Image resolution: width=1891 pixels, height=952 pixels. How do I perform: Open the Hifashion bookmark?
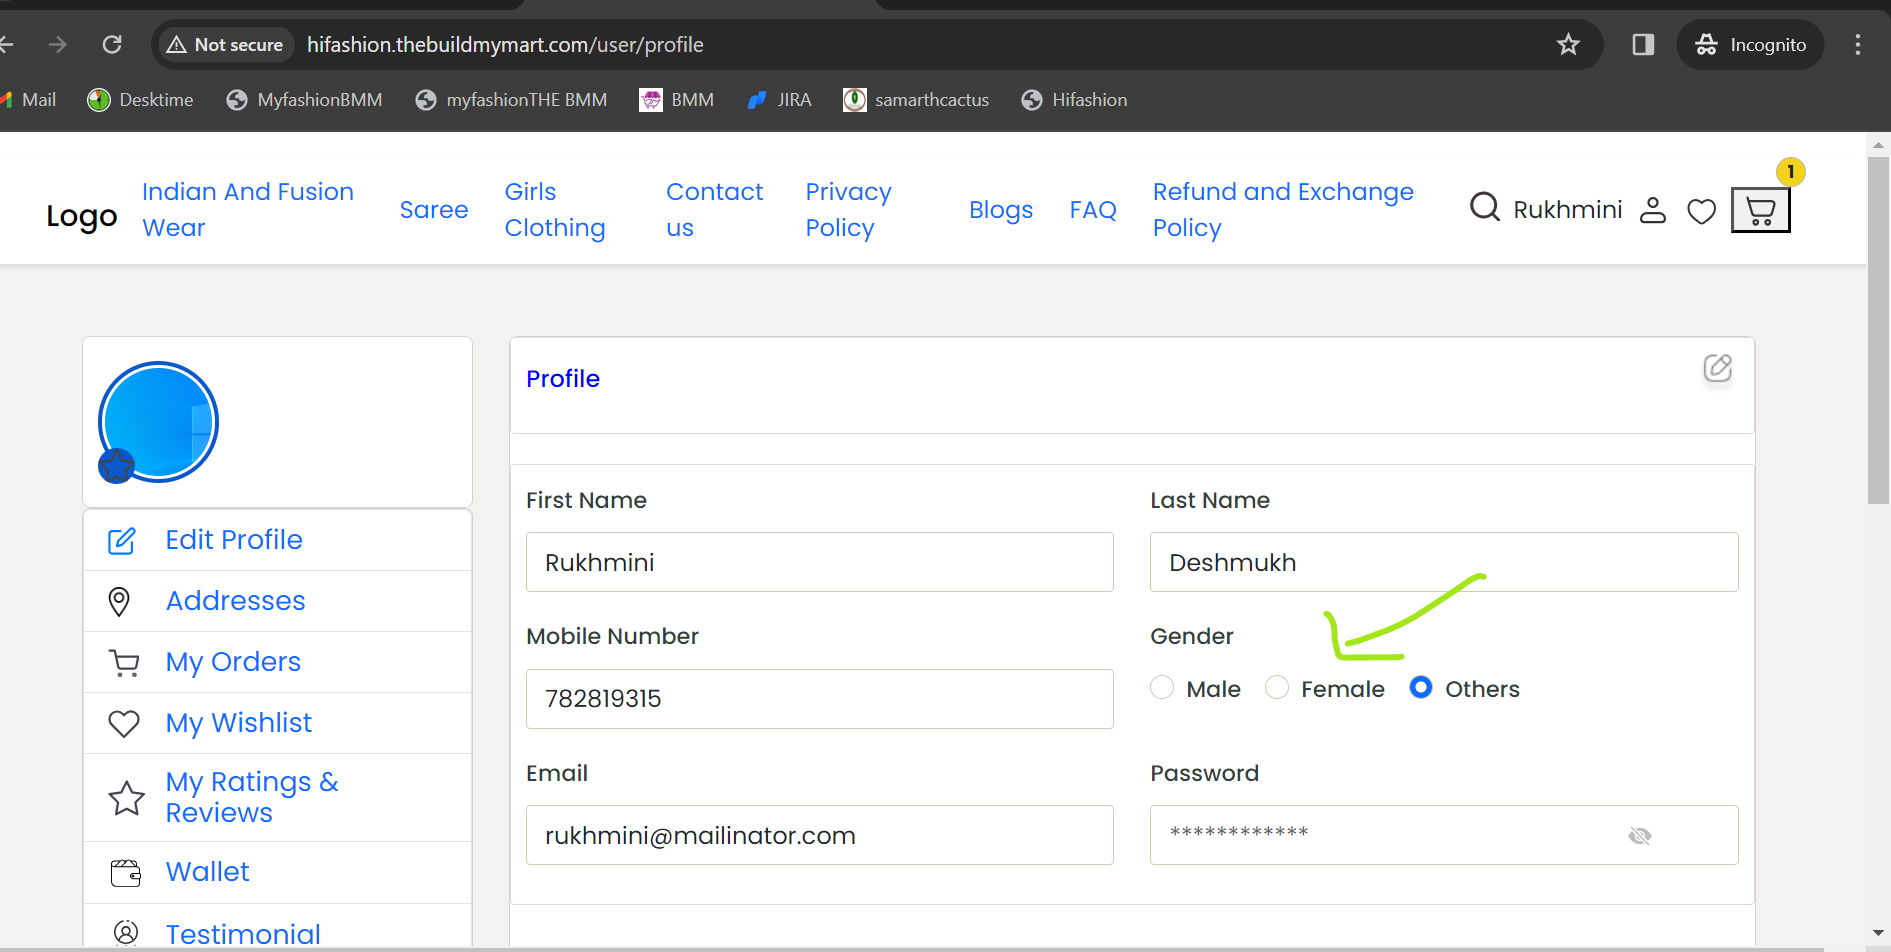[x=1074, y=100]
